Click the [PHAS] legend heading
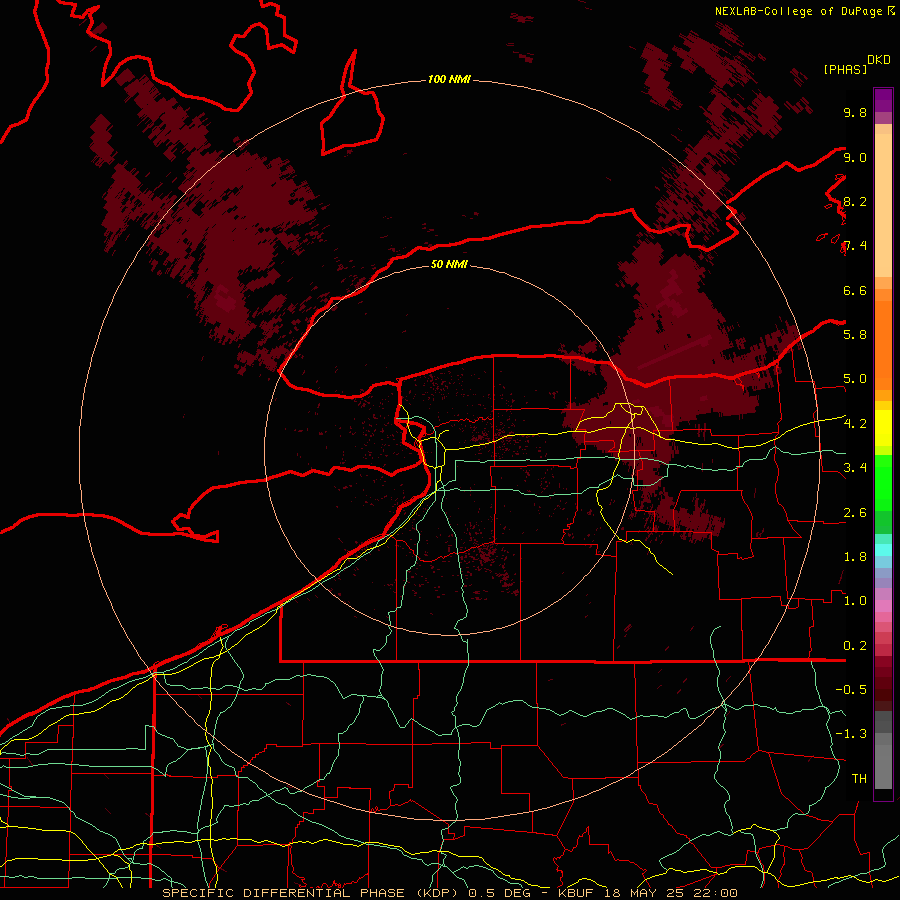Screen dimensions: 900x900 845,70
